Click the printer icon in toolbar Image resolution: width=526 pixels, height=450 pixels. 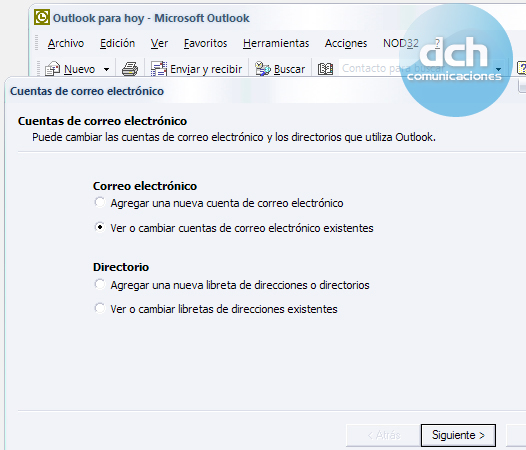(x=130, y=69)
